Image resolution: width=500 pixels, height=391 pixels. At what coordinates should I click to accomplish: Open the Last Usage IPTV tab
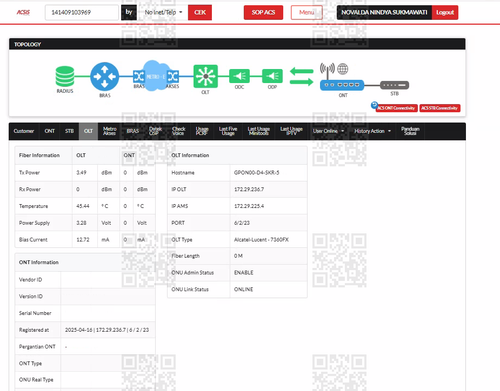point(291,131)
